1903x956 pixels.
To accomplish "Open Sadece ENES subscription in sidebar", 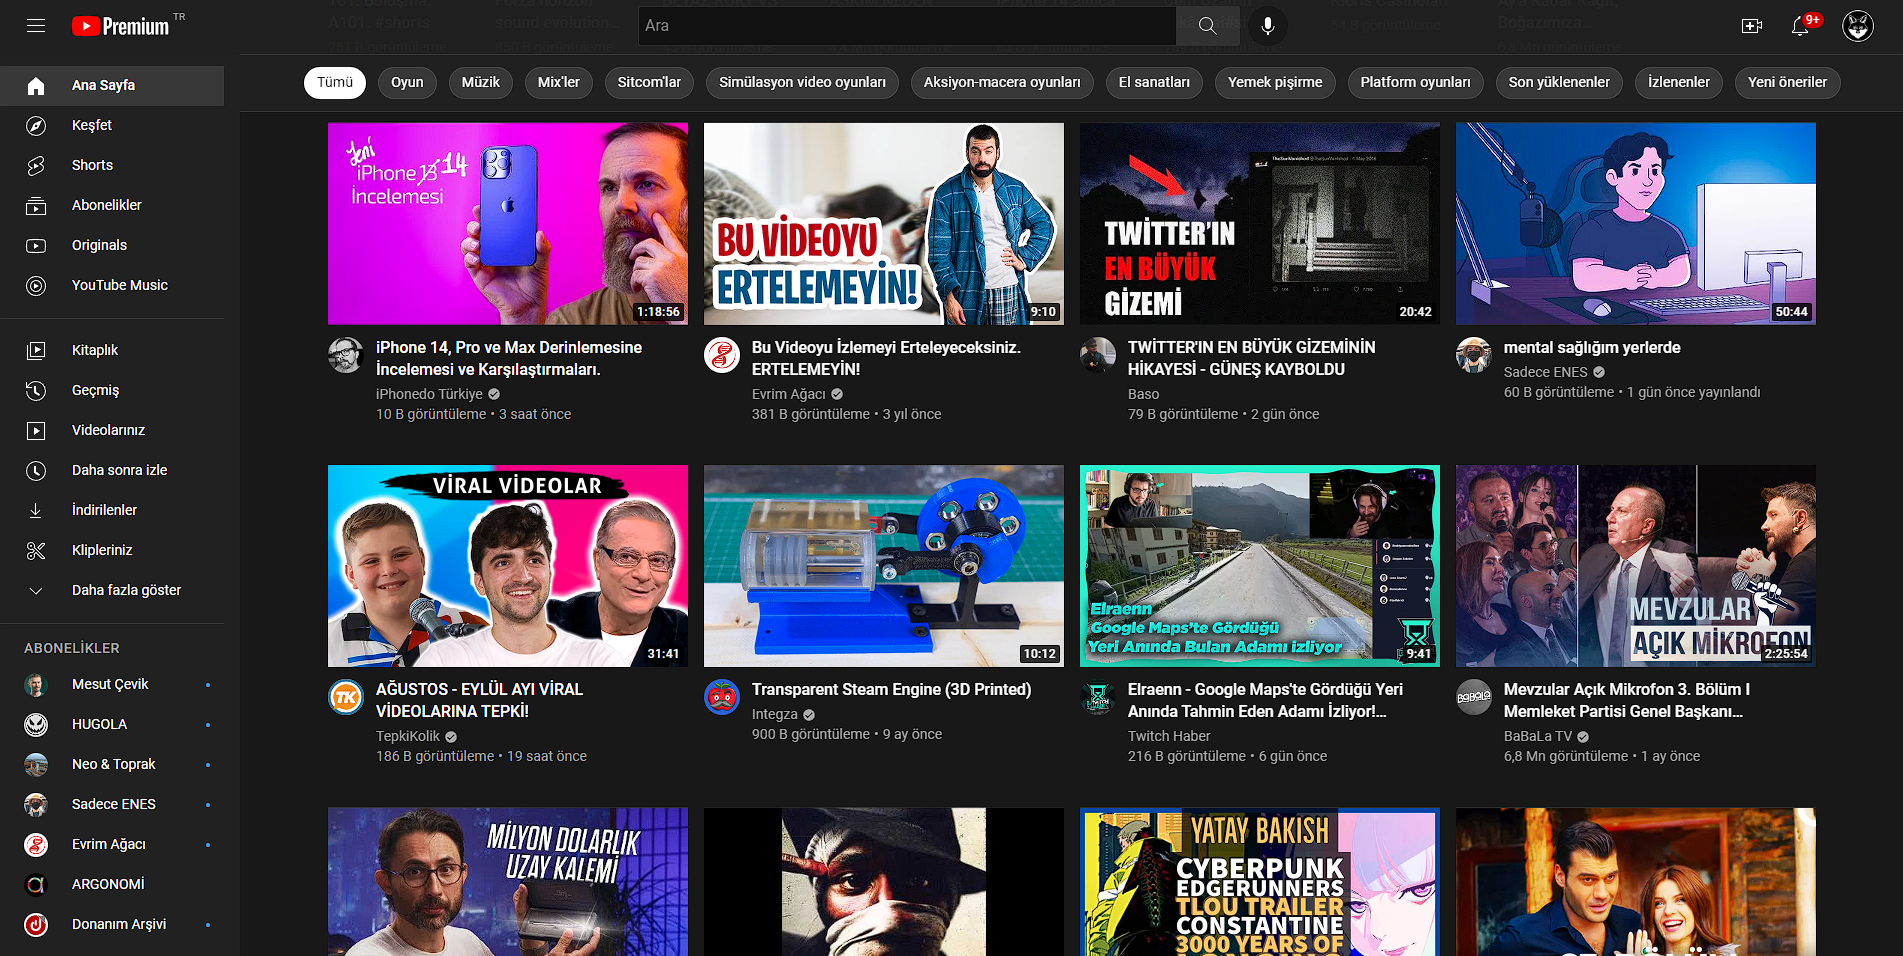I will (112, 805).
